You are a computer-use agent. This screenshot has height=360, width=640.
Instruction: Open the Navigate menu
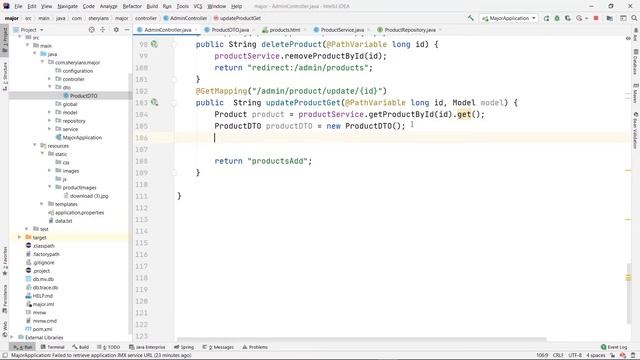click(x=67, y=6)
